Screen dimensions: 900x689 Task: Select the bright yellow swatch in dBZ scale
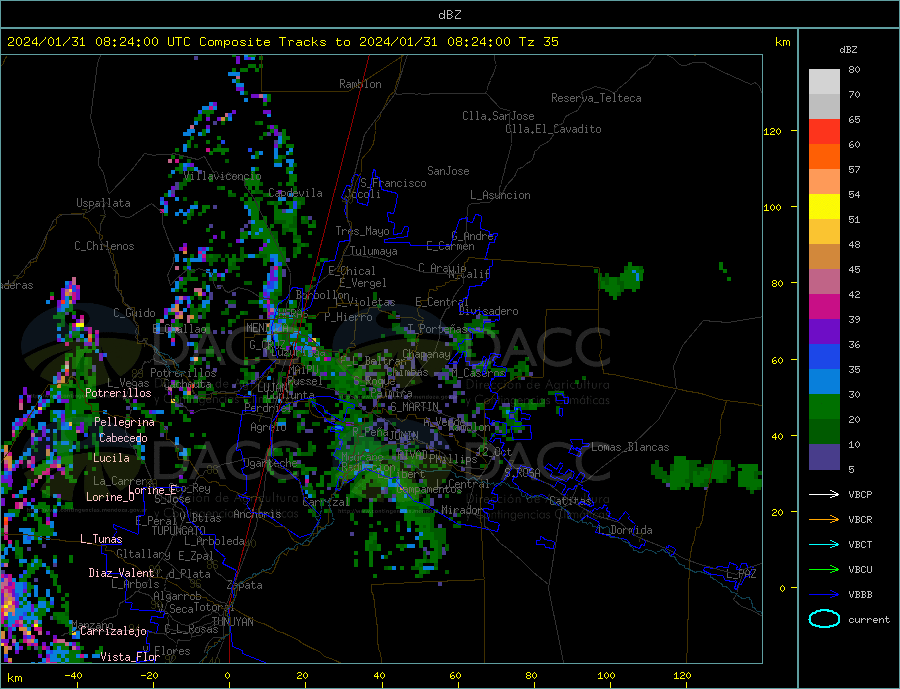(824, 207)
